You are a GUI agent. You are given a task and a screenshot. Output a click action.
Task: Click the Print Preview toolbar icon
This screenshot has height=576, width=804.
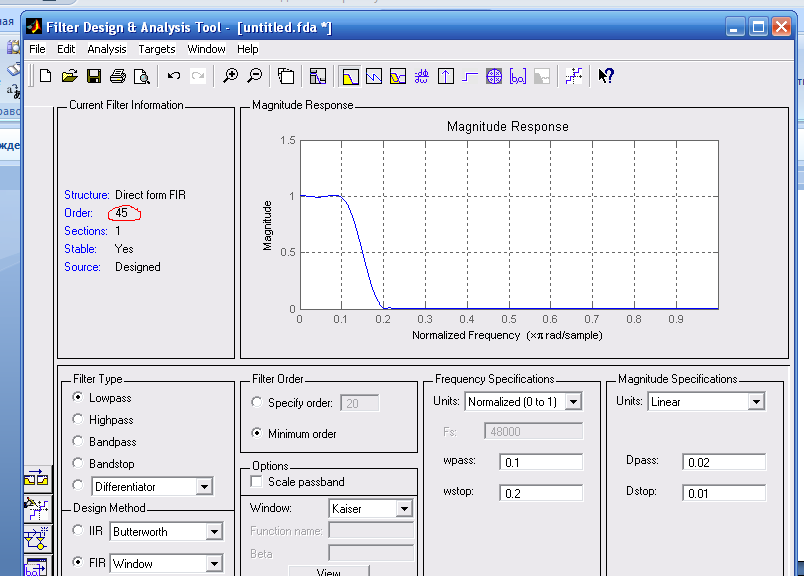coord(142,75)
